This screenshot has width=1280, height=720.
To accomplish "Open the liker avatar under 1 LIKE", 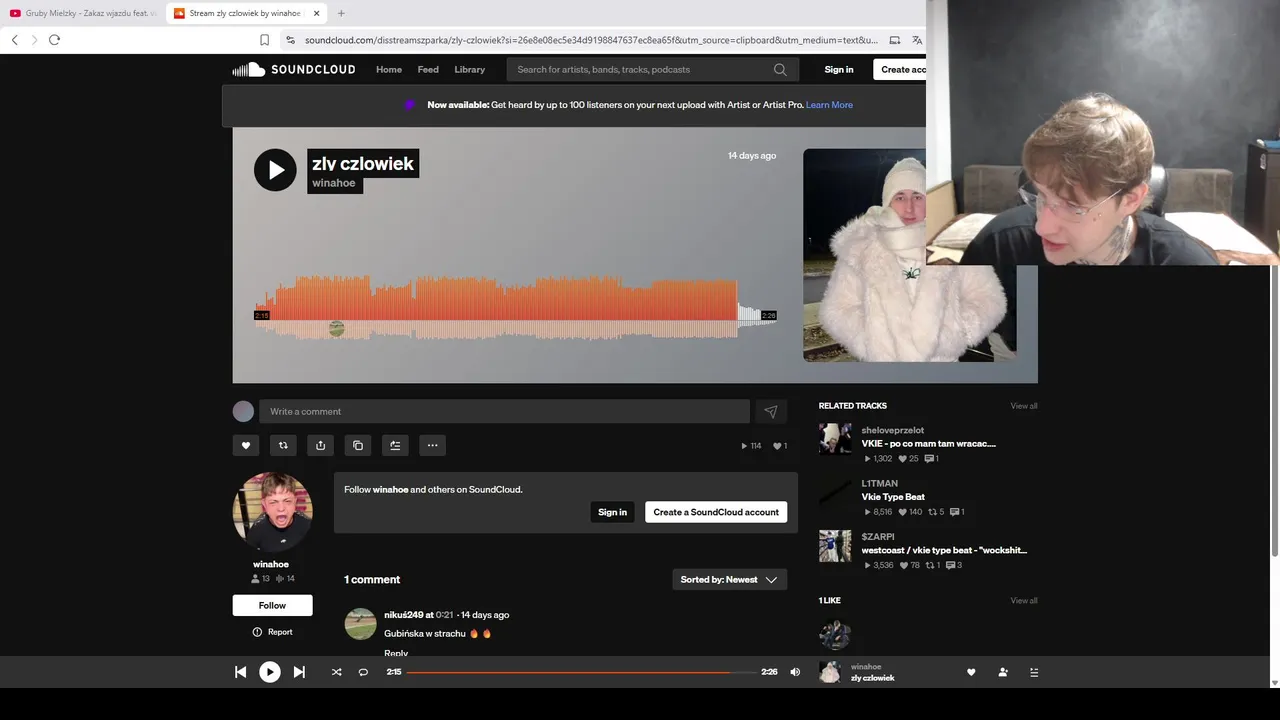I will click(835, 635).
